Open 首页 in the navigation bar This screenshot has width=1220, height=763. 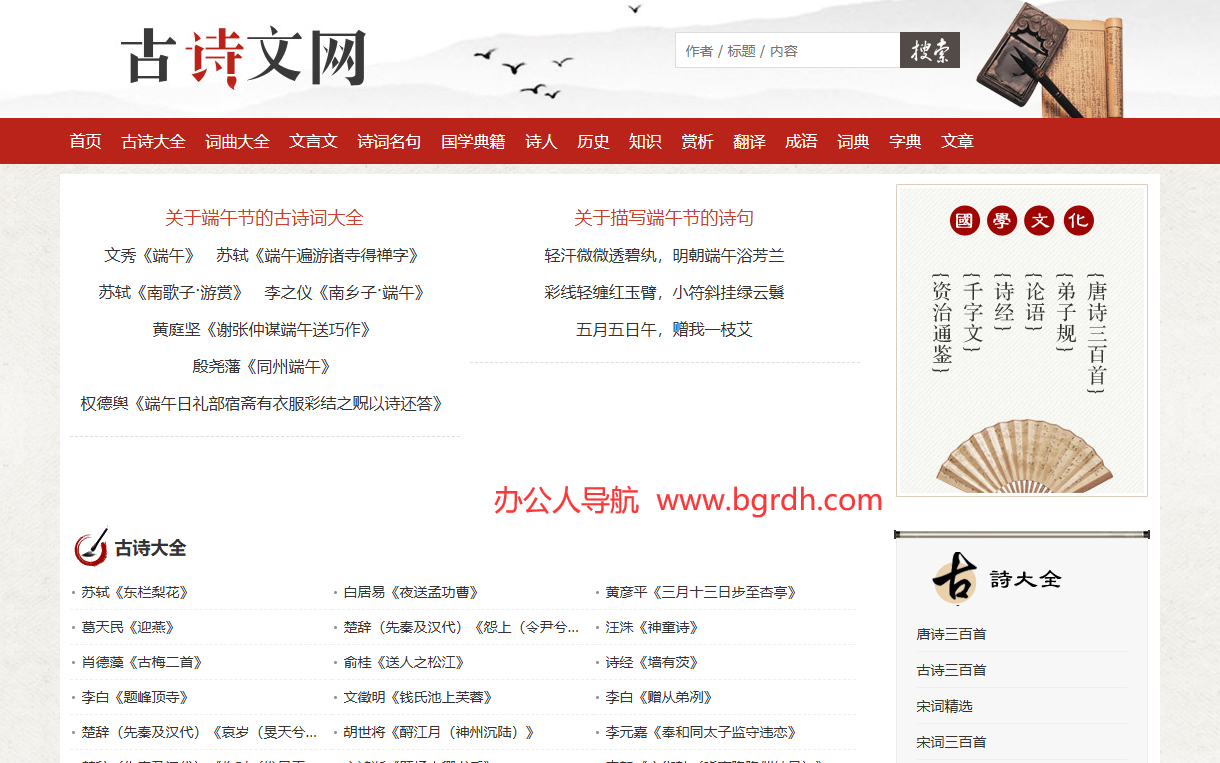coord(85,142)
